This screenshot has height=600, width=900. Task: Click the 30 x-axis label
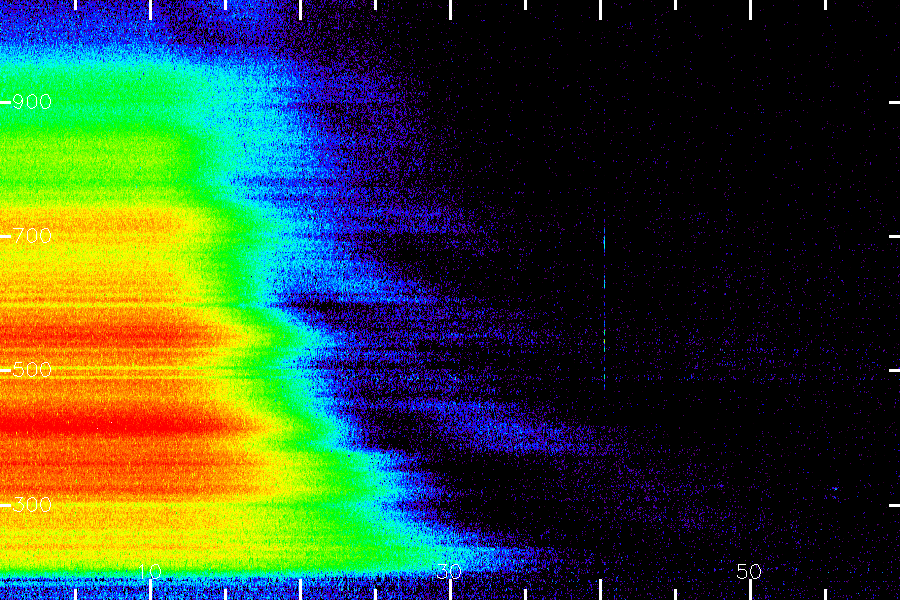pos(449,571)
